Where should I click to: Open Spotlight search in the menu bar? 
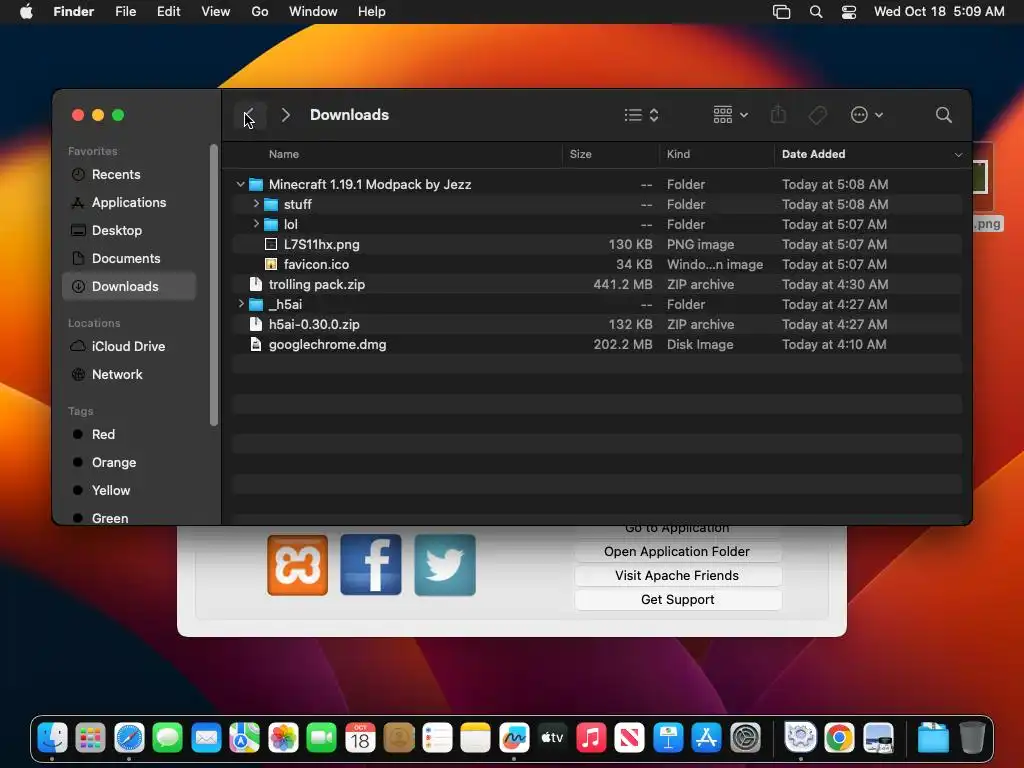point(816,12)
